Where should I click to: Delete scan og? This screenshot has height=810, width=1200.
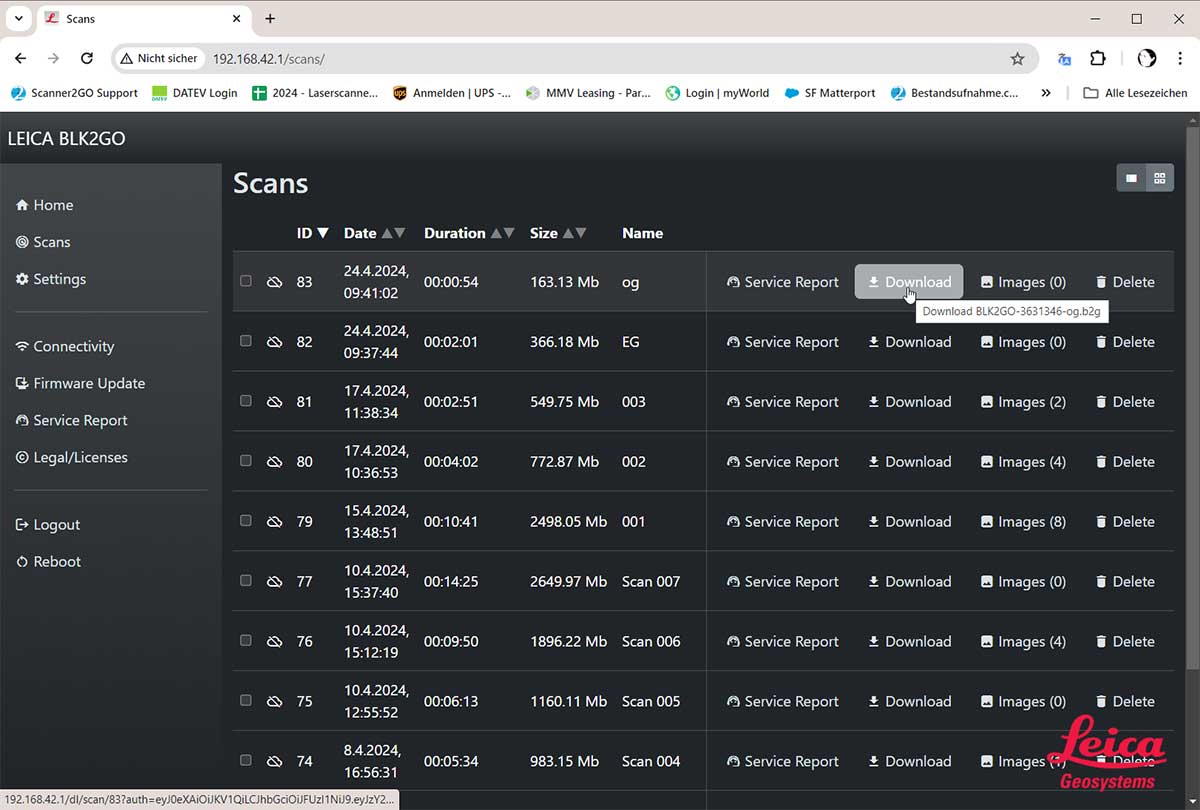point(1125,282)
